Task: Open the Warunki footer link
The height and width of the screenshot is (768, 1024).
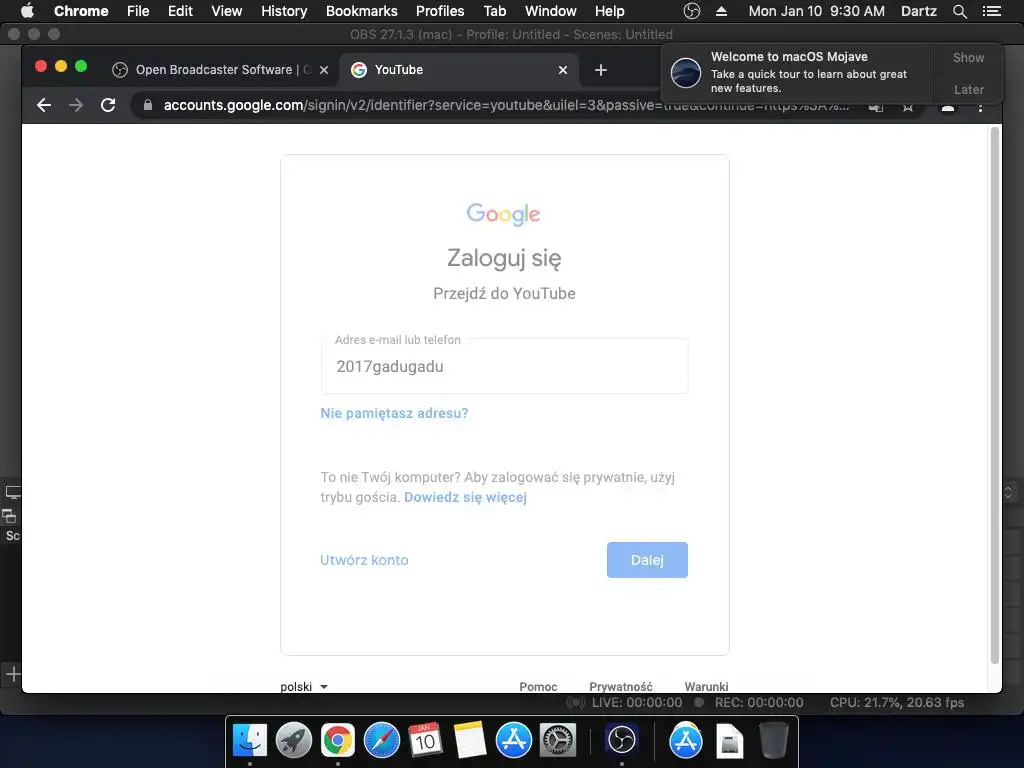Action: coord(706,686)
